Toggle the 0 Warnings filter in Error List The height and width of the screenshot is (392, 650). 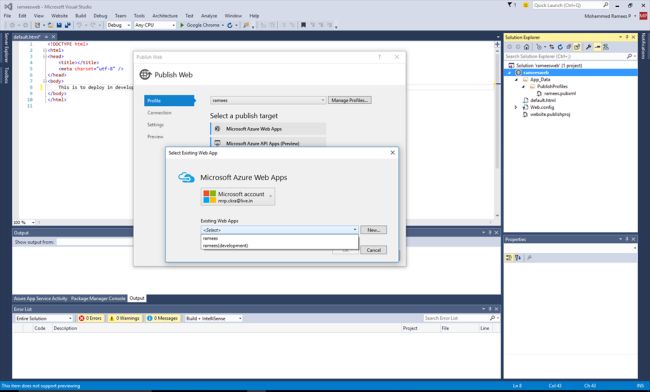point(124,318)
